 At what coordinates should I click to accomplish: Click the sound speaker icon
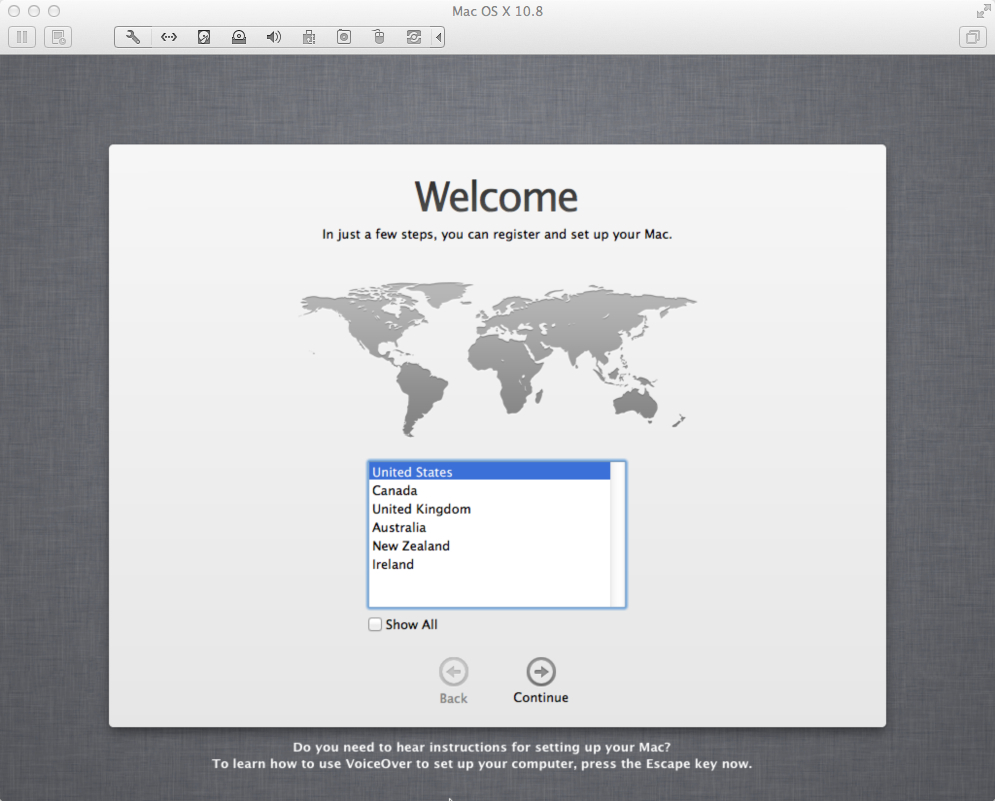tap(273, 37)
